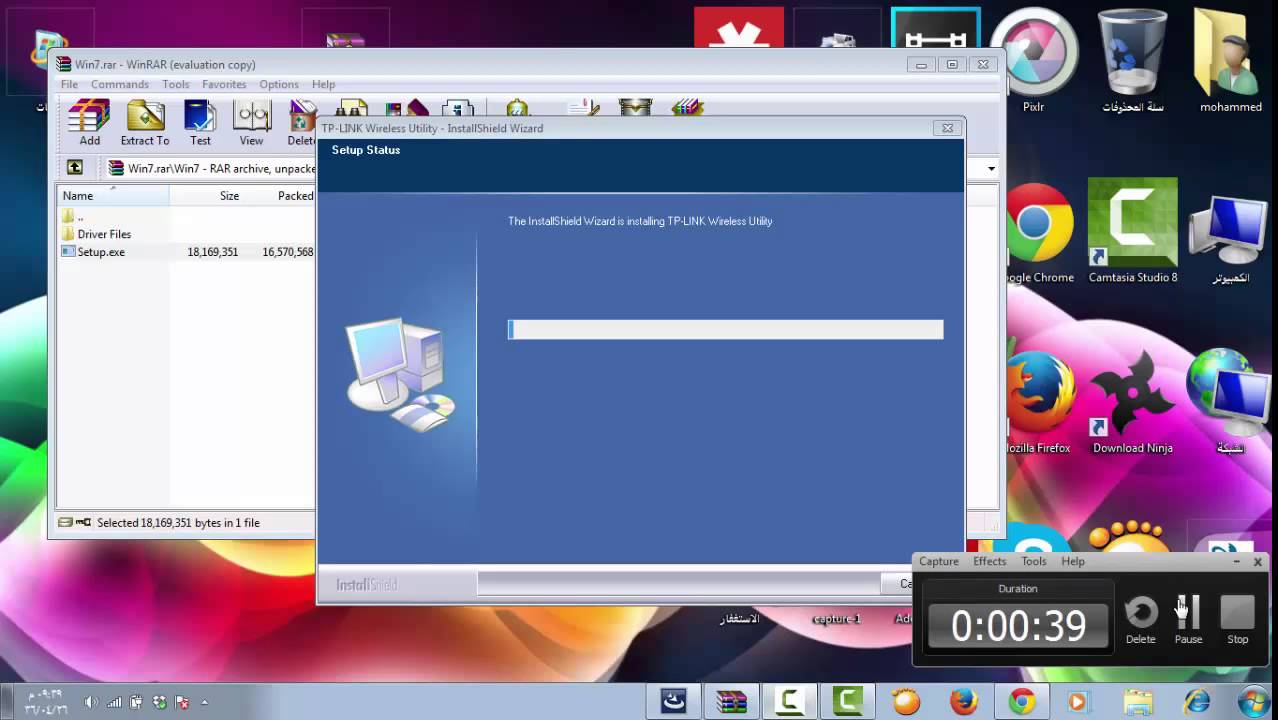Open Windows Explorer folder on taskbar
The height and width of the screenshot is (720, 1278).
pyautogui.click(x=1138, y=701)
